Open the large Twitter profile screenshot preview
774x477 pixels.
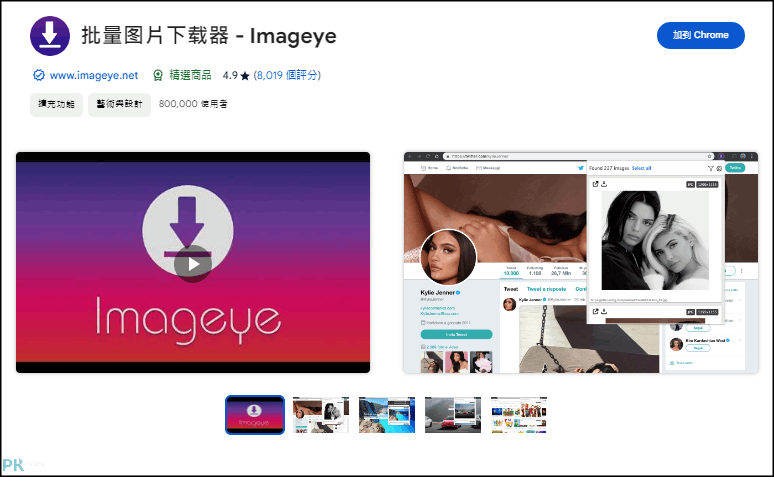[581, 262]
